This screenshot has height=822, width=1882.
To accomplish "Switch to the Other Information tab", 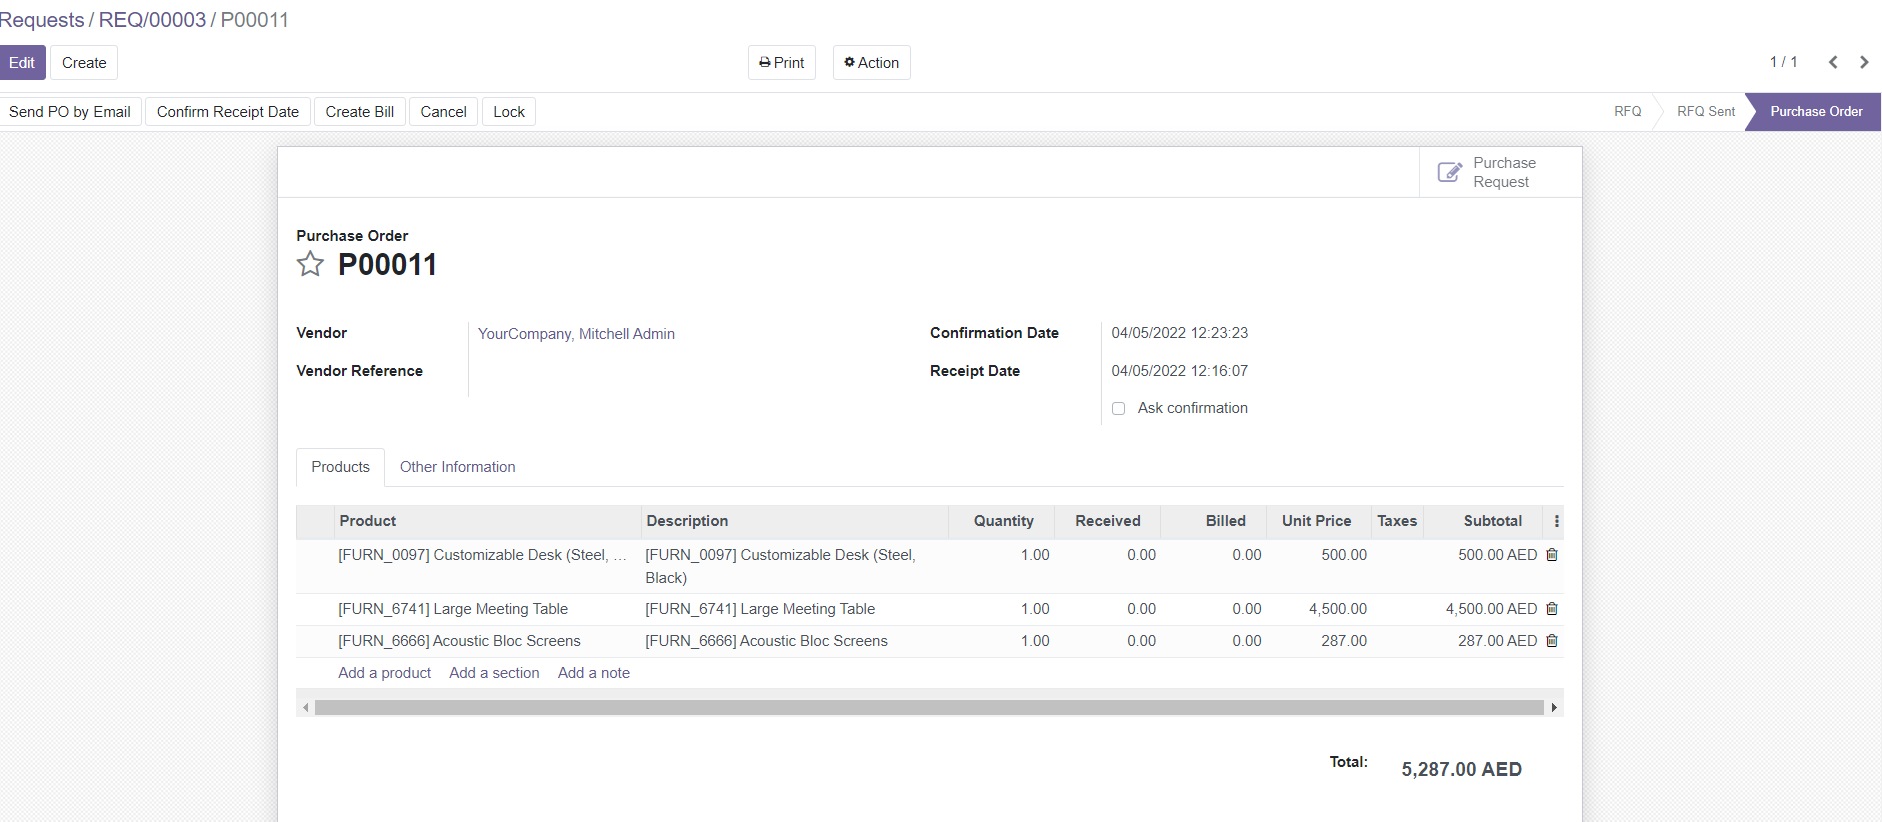I will click(457, 467).
